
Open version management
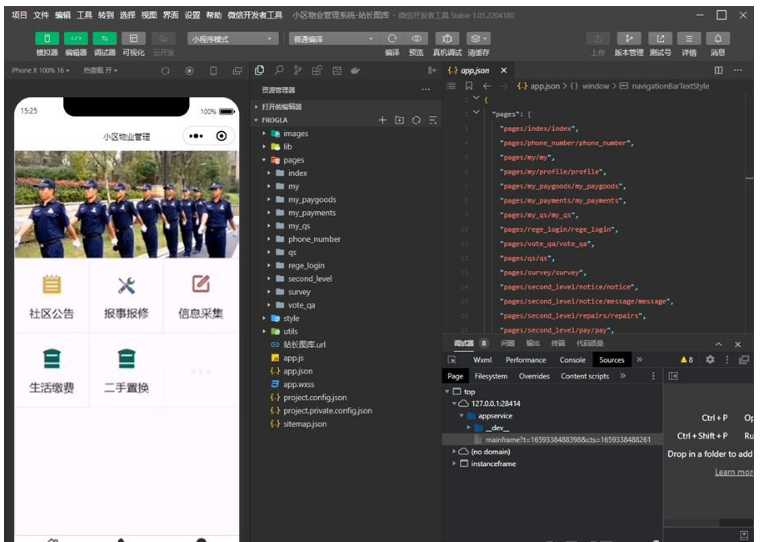[629, 39]
